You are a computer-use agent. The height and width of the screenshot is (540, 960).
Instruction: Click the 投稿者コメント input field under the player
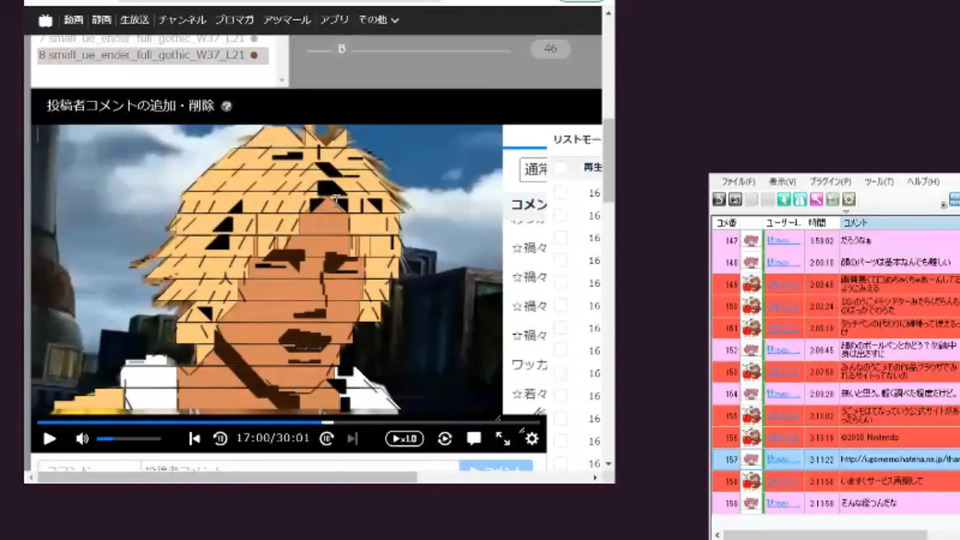click(299, 467)
